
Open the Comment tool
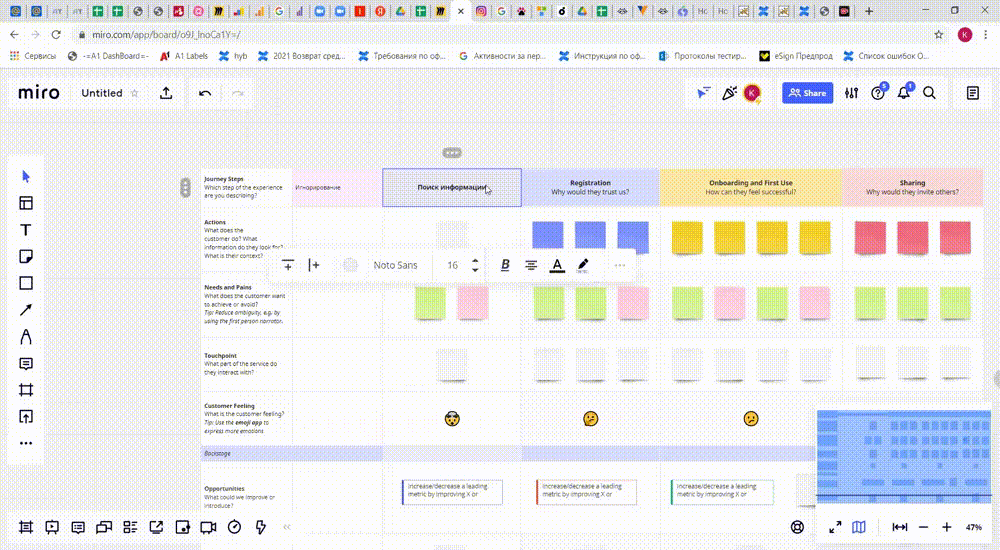coord(27,363)
